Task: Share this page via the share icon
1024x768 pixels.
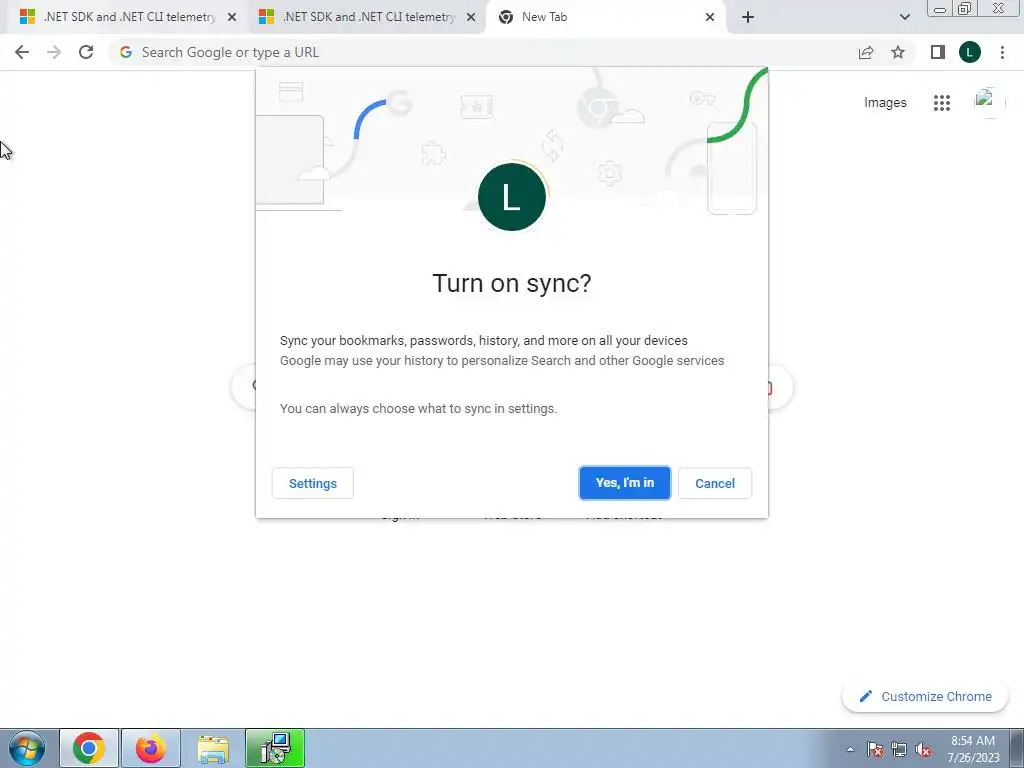Action: coord(866,52)
